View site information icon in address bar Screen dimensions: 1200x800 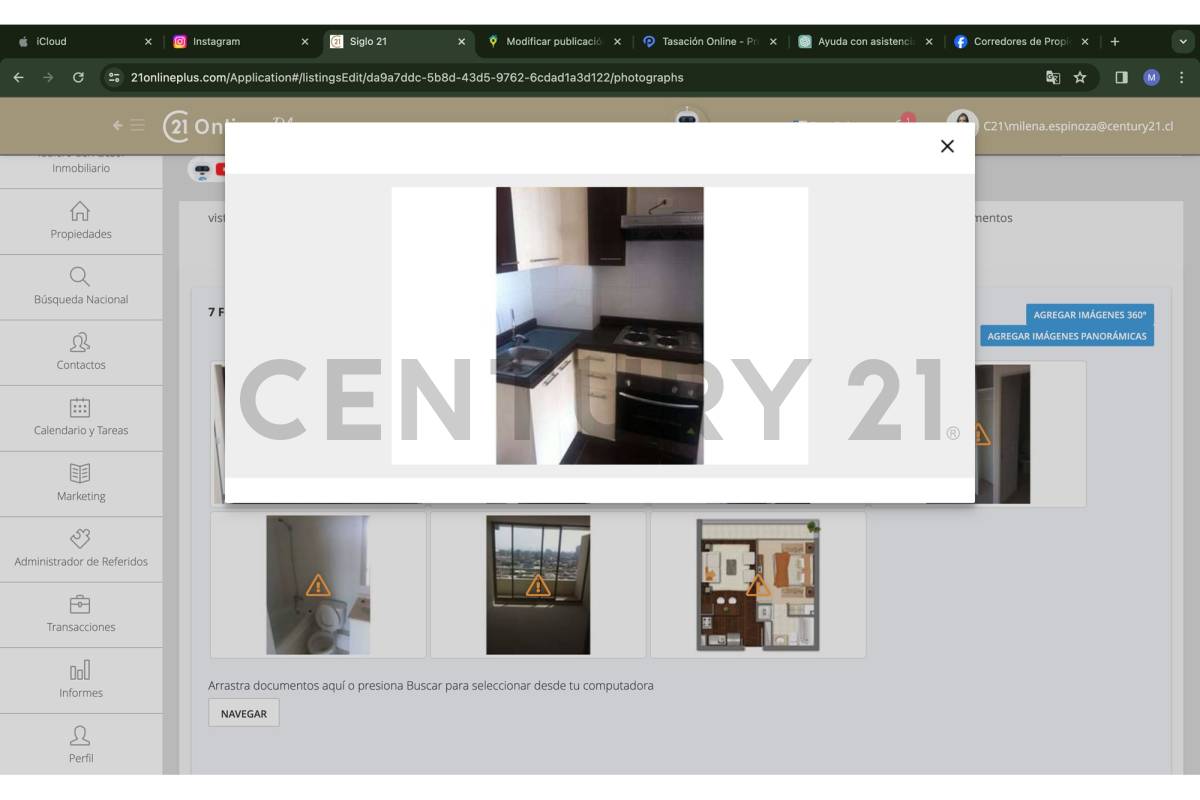point(114,77)
